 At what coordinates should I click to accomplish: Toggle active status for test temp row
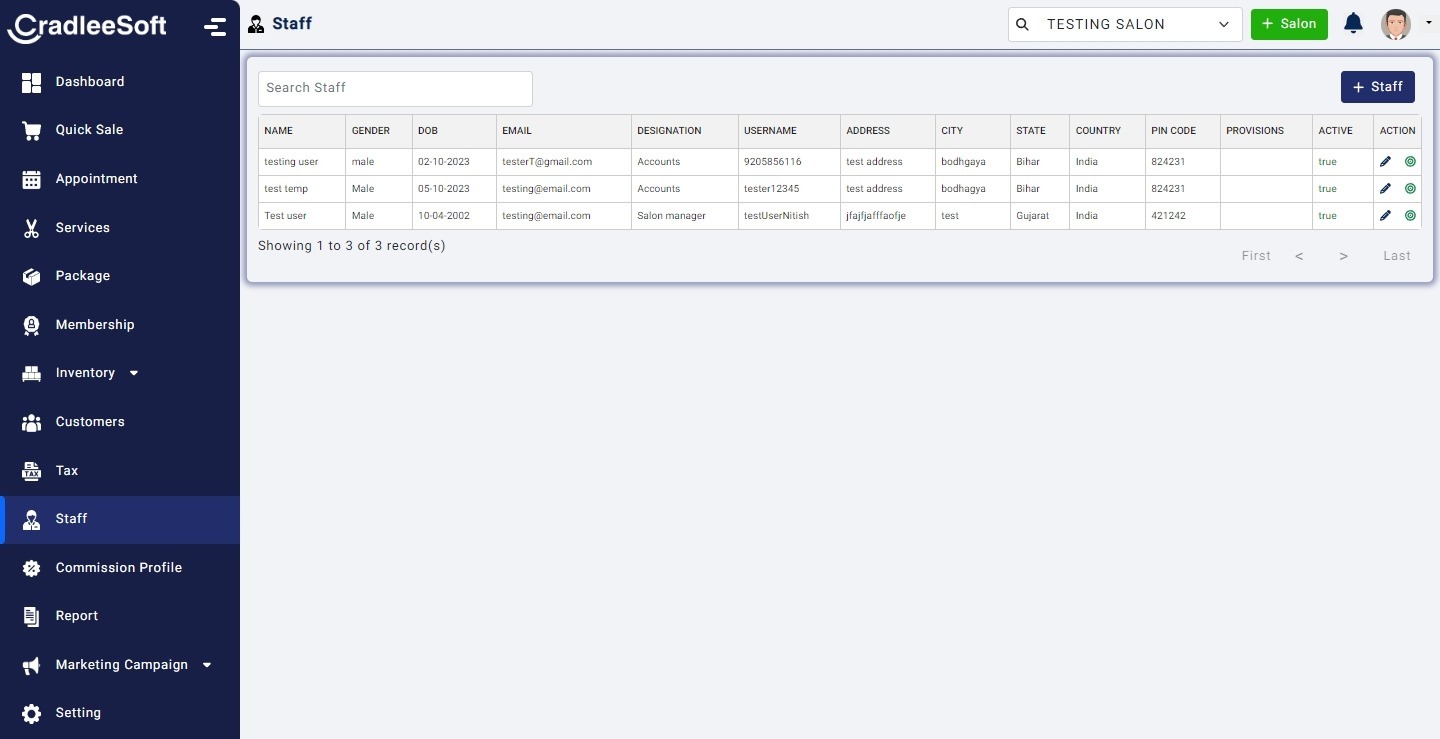tap(1410, 188)
